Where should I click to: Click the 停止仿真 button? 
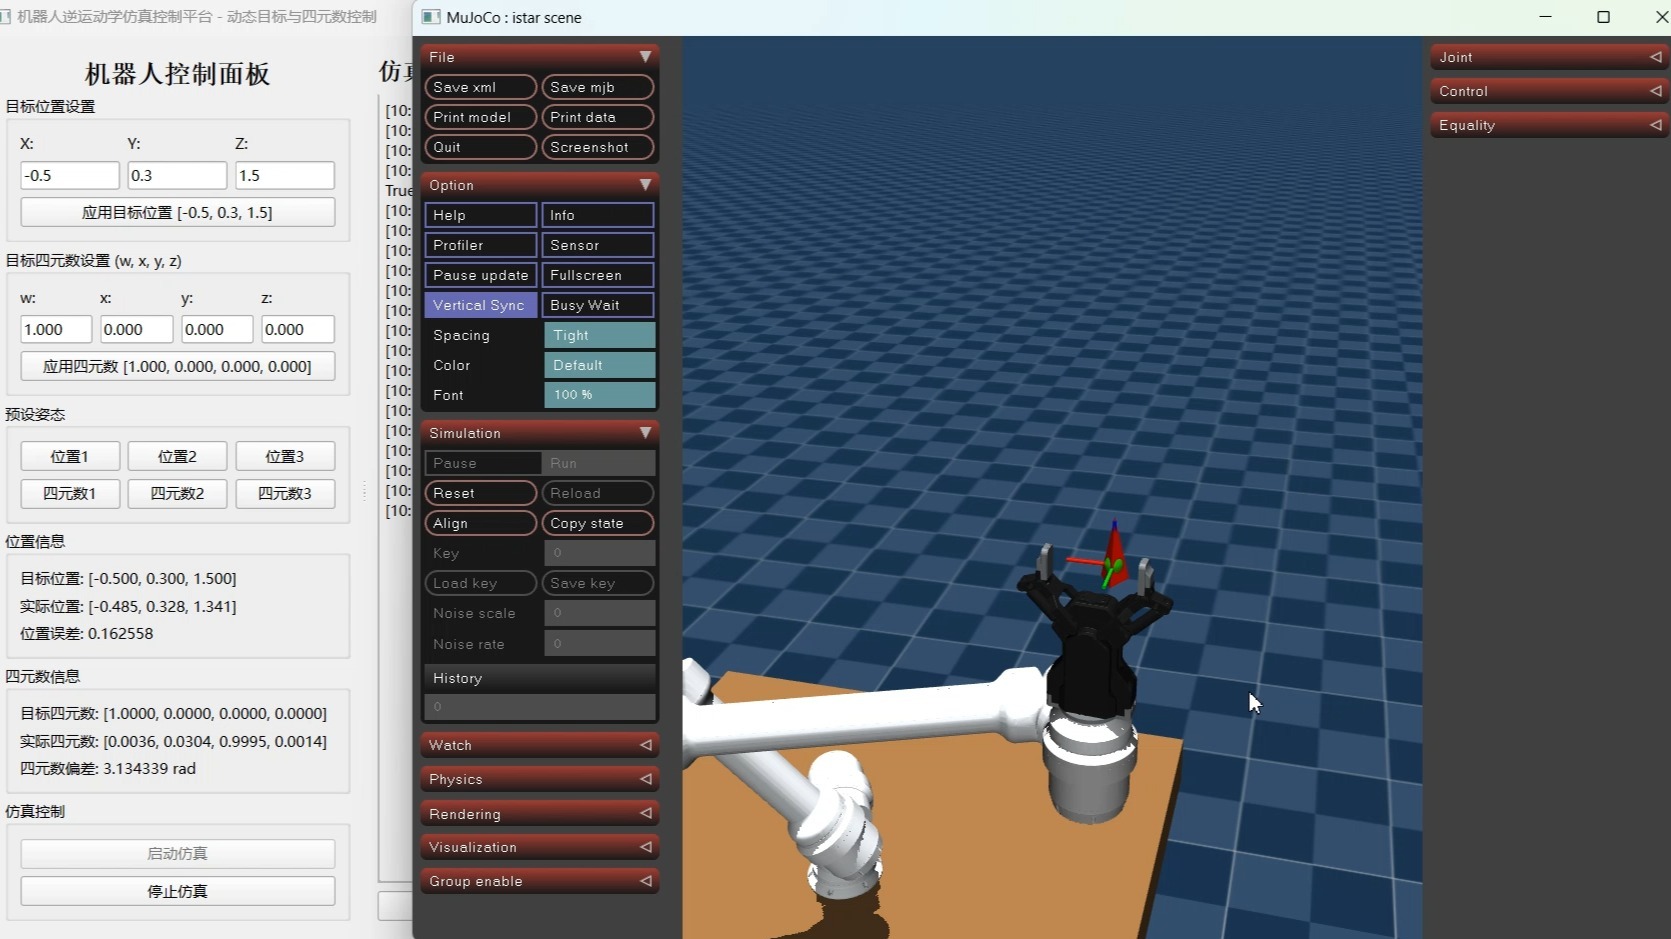click(x=178, y=891)
